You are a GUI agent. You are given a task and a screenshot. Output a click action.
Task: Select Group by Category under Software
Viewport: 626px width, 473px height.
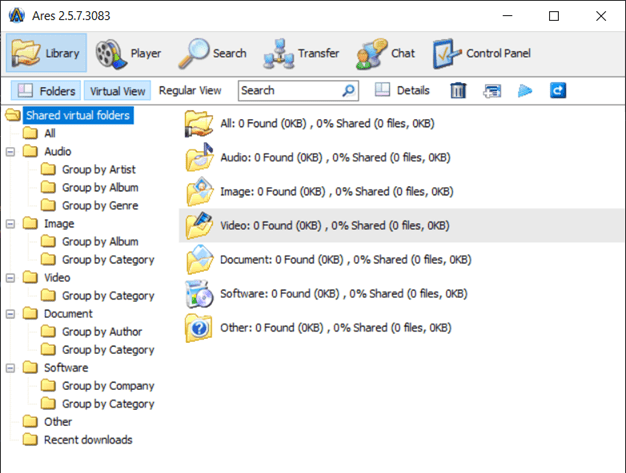[x=108, y=404]
